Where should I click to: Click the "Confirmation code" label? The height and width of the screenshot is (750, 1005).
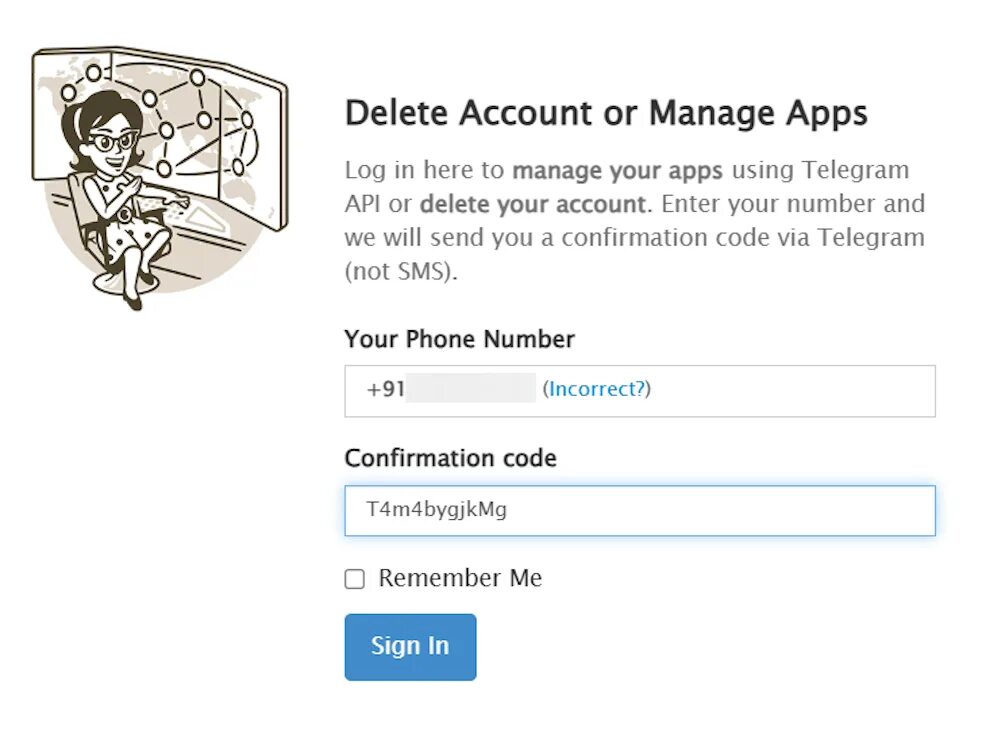(450, 458)
